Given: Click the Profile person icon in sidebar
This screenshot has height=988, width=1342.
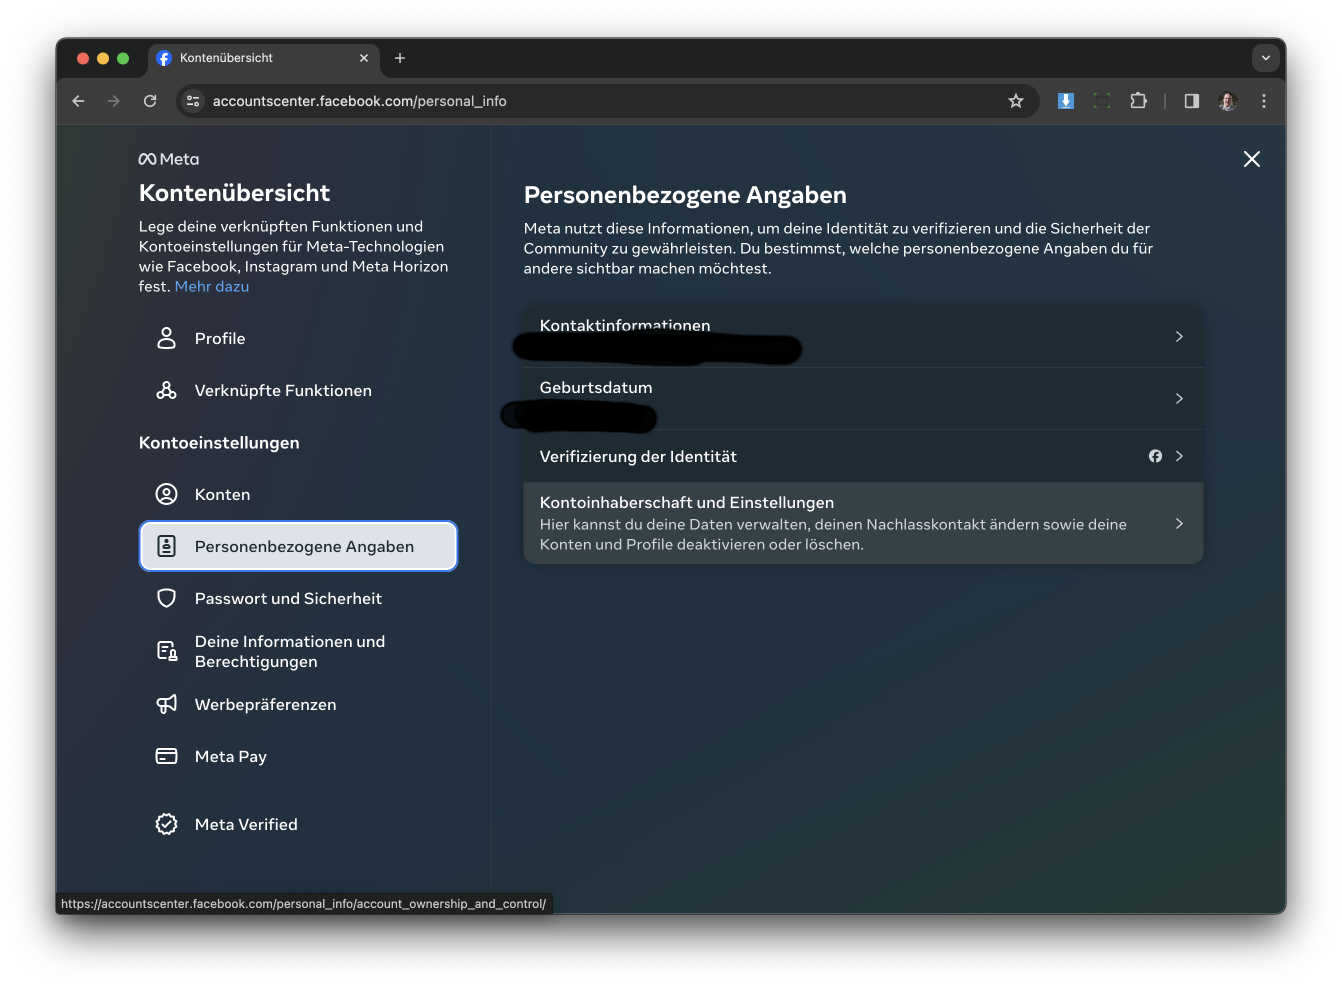Looking at the screenshot, I should pos(166,338).
